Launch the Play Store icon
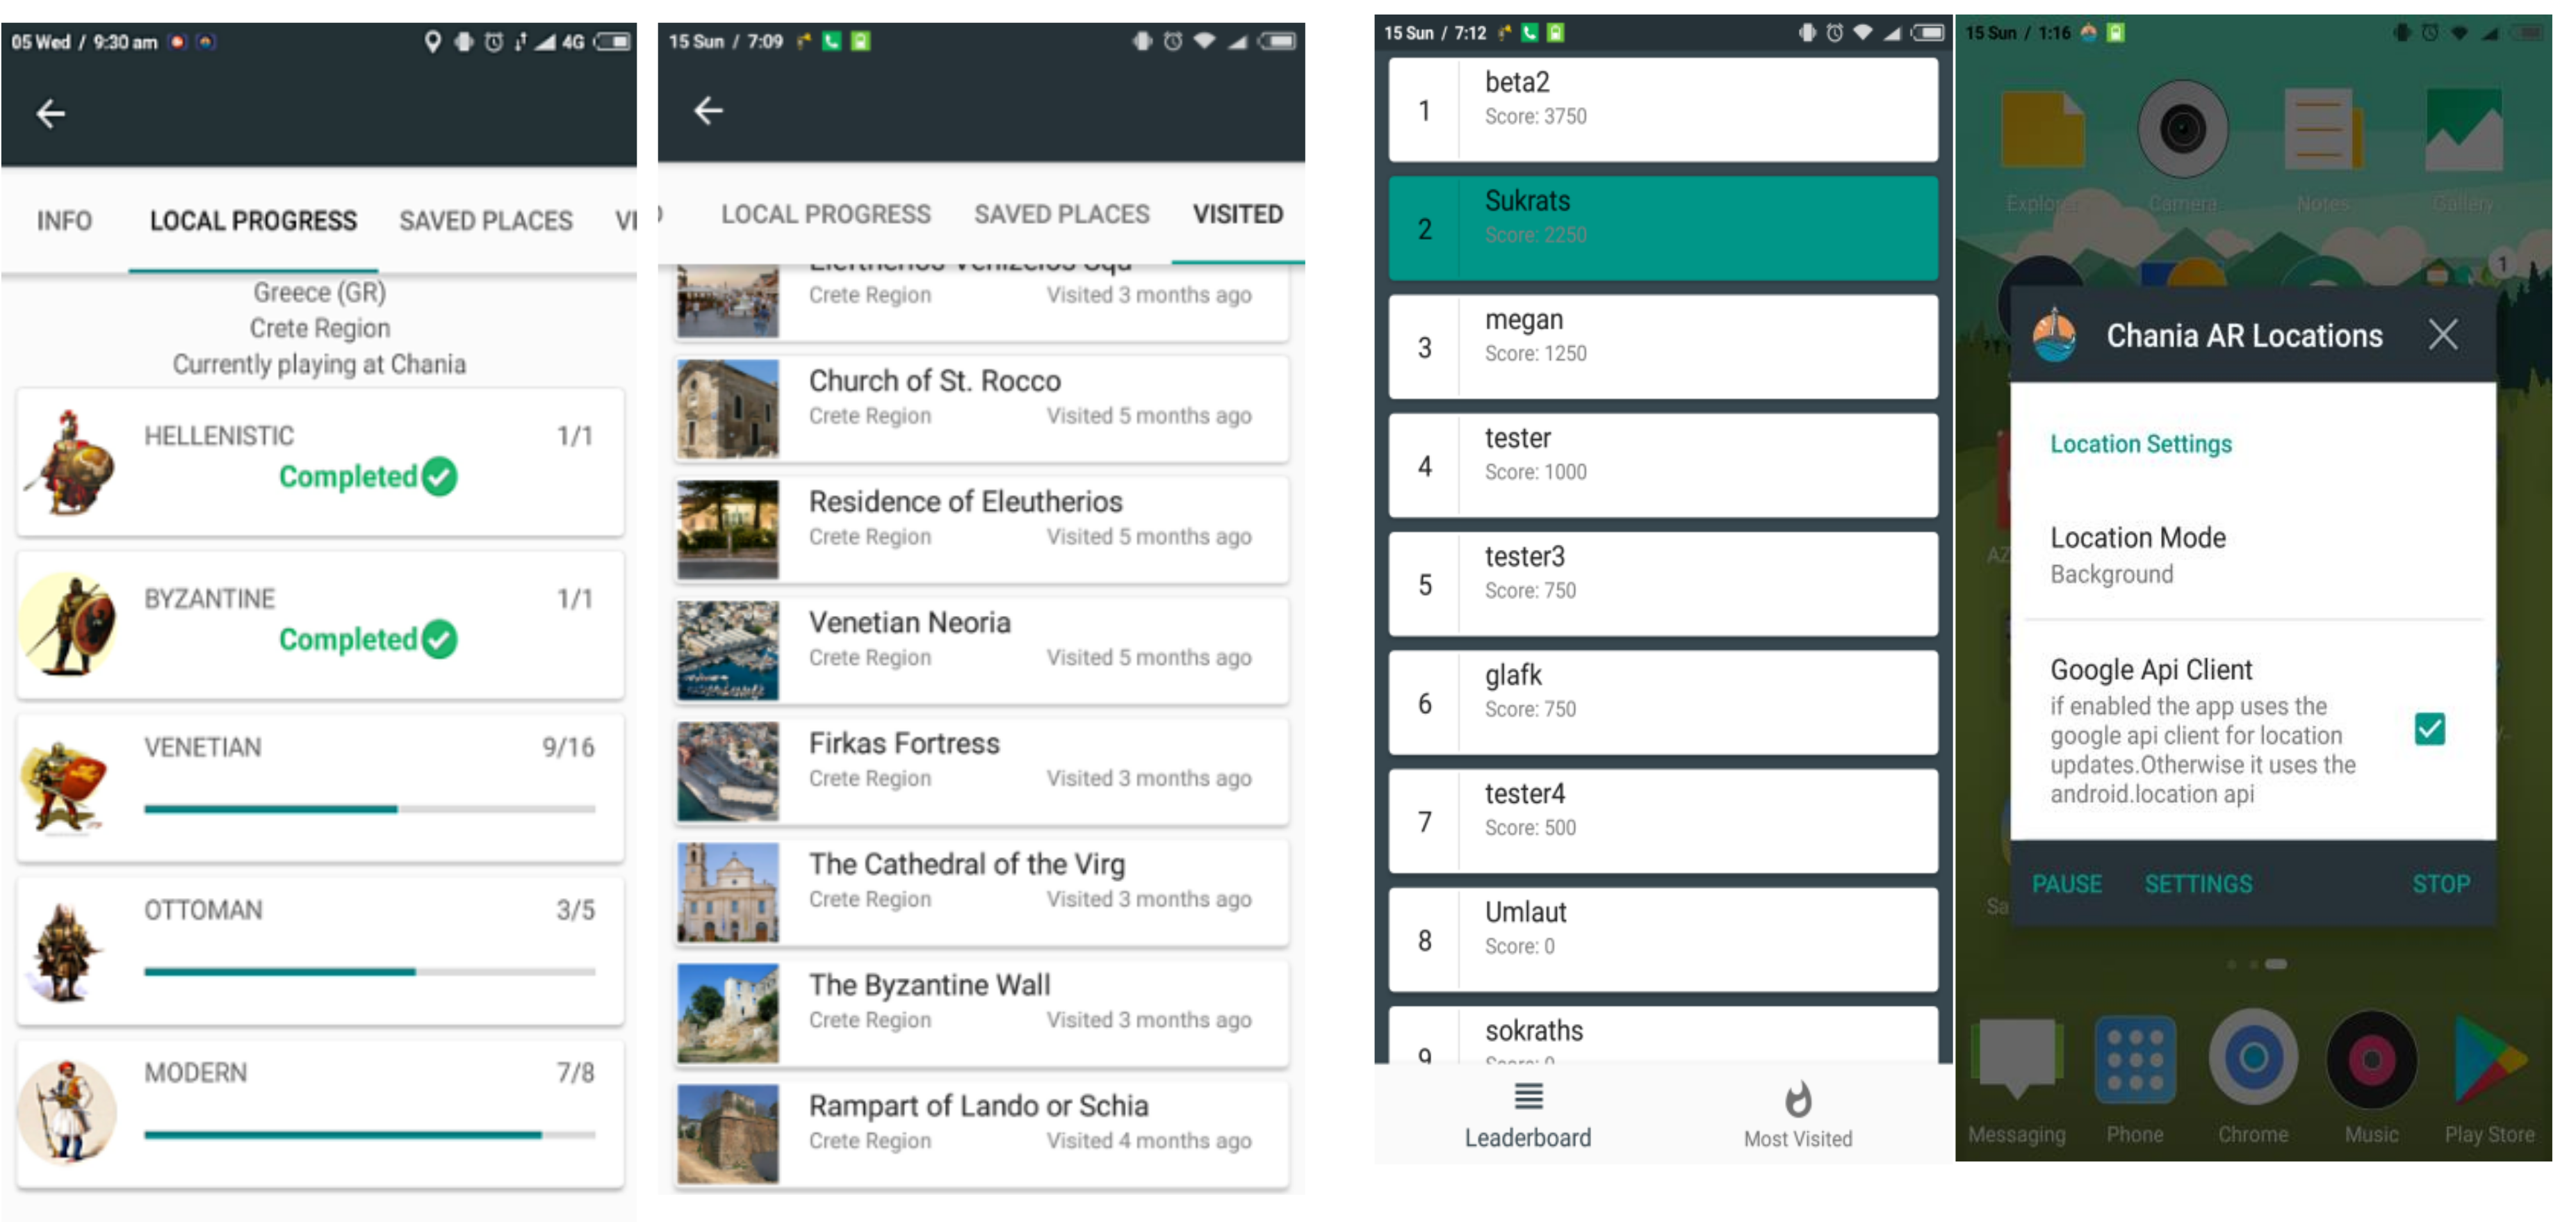The width and height of the screenshot is (2576, 1222). [2489, 1060]
